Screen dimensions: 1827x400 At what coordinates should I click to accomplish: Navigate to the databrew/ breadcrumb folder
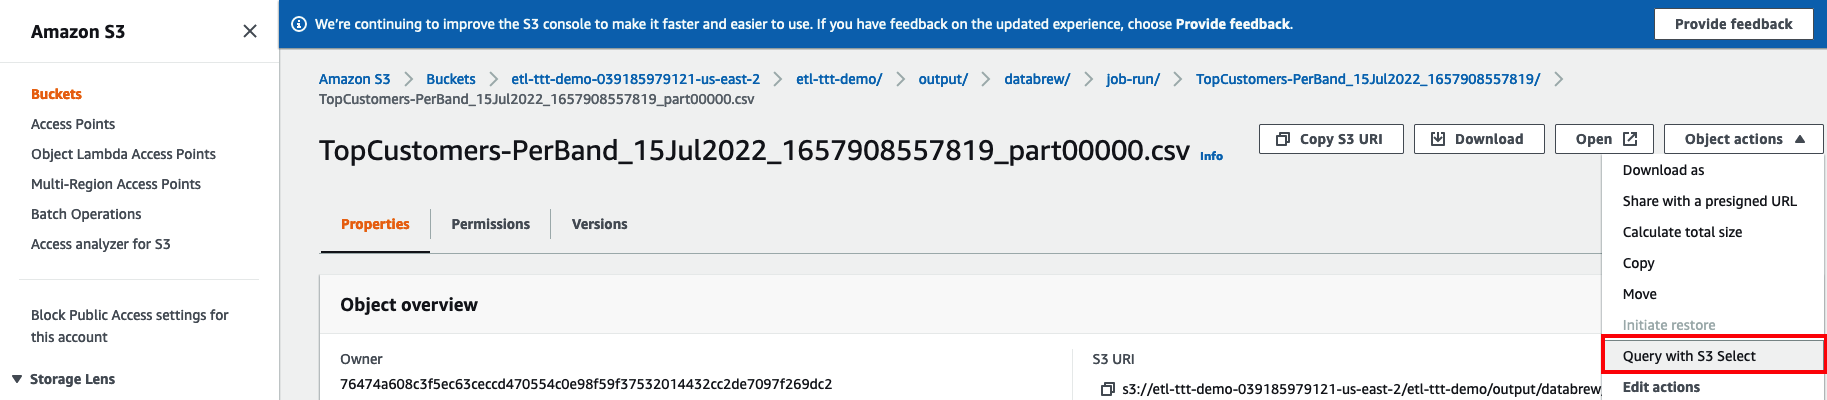point(1037,79)
